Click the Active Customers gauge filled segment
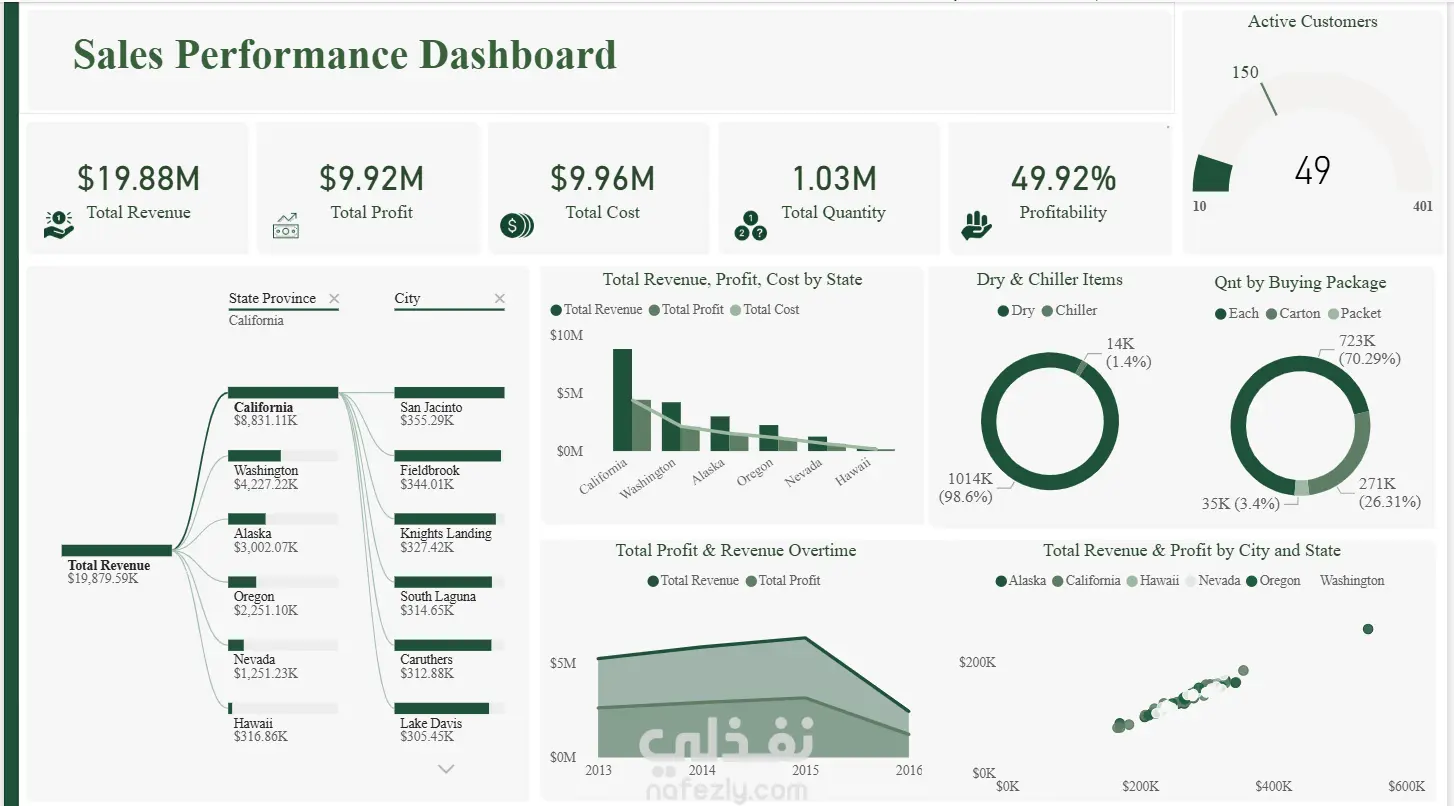The width and height of the screenshot is (1454, 806). click(1212, 174)
